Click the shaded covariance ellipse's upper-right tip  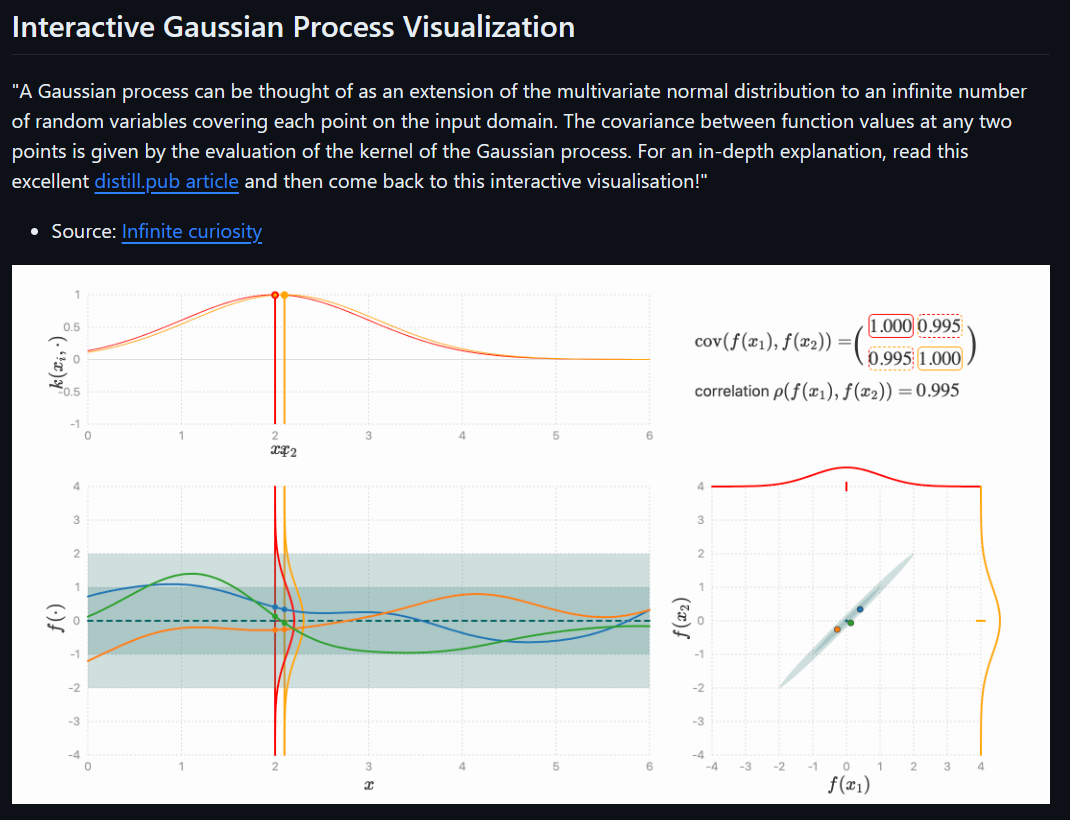(912, 555)
